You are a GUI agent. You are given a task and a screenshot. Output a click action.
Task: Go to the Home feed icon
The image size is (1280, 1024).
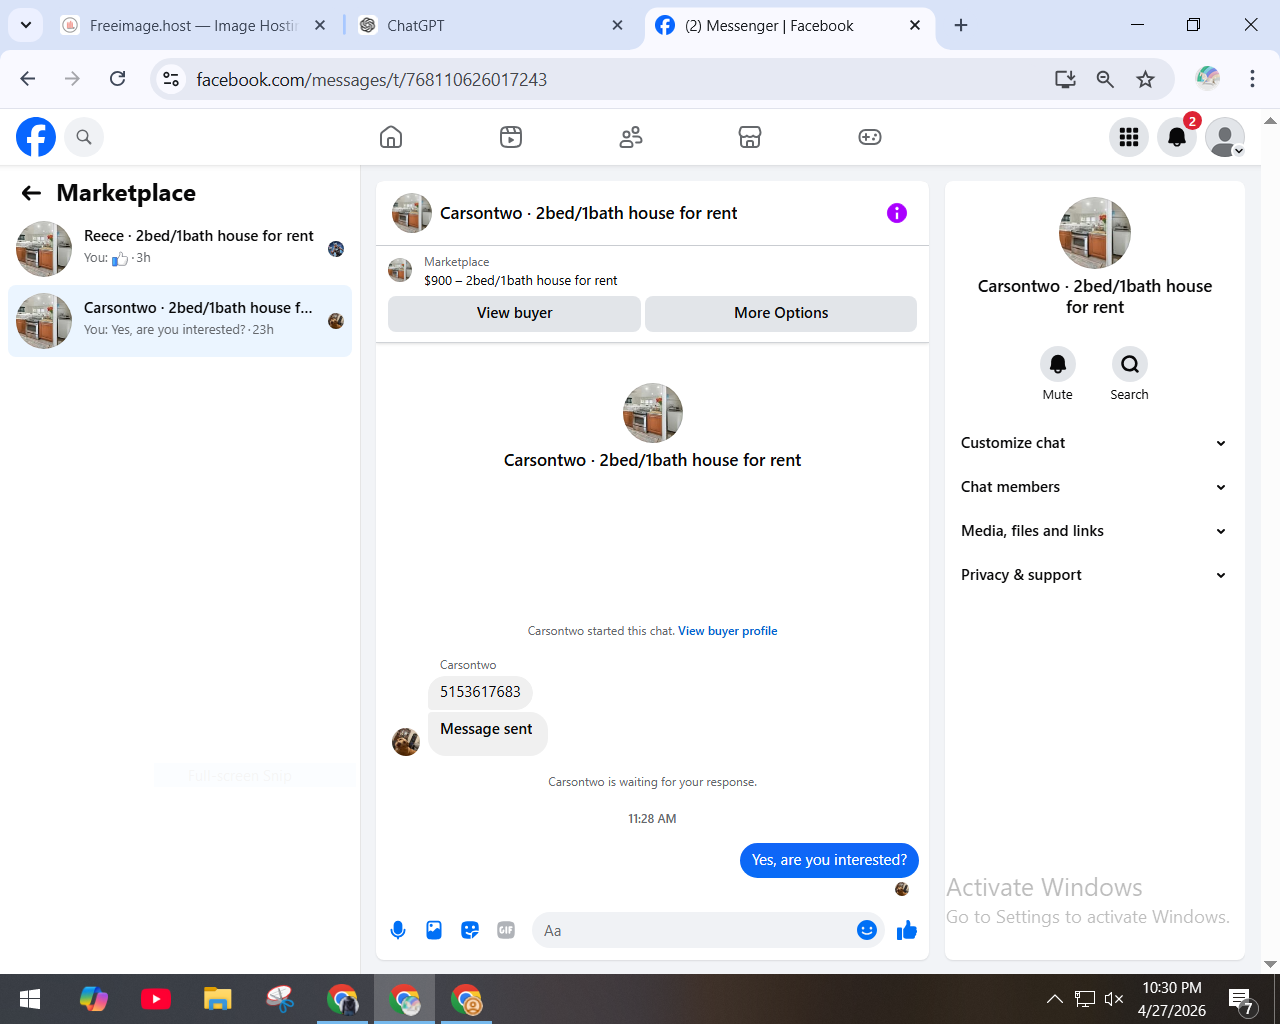[x=391, y=137]
